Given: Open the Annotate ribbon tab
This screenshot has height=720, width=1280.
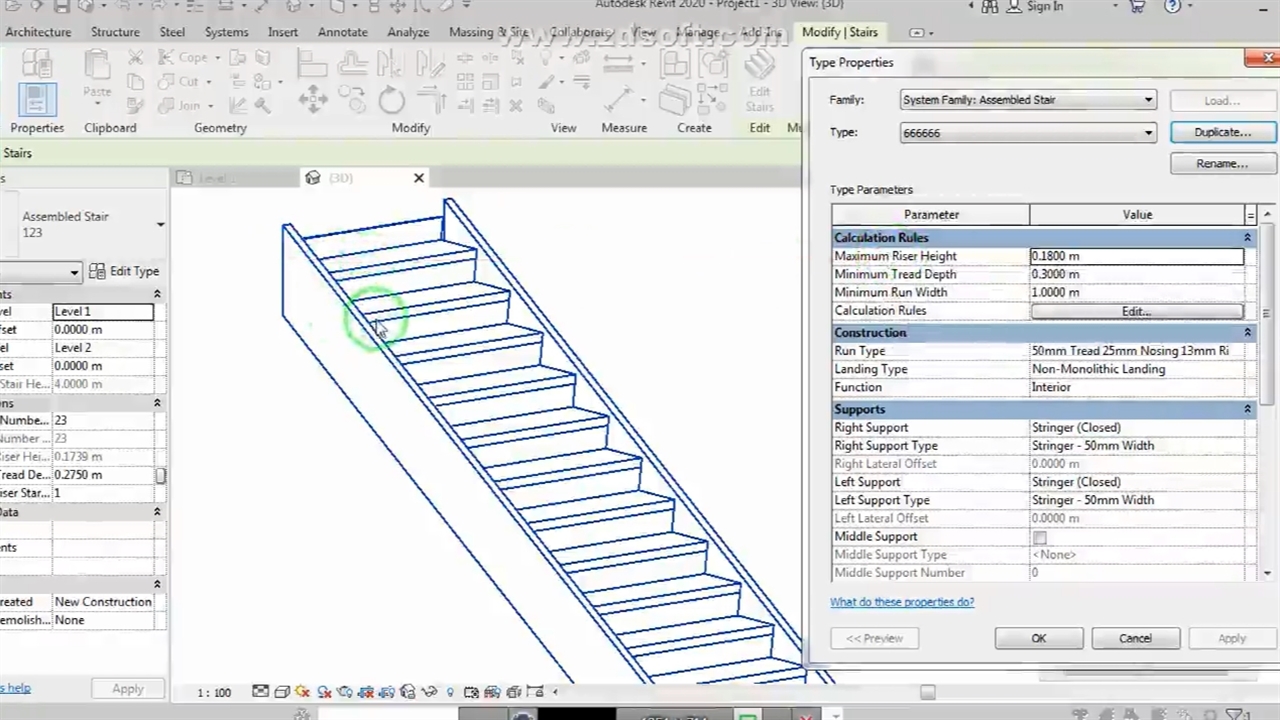Looking at the screenshot, I should [342, 32].
